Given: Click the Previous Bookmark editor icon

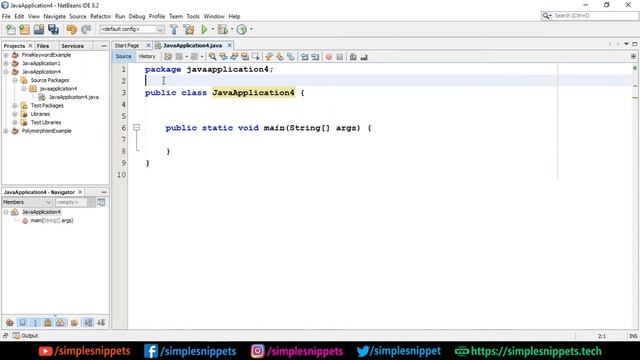Looking at the screenshot, I should 269,57.
